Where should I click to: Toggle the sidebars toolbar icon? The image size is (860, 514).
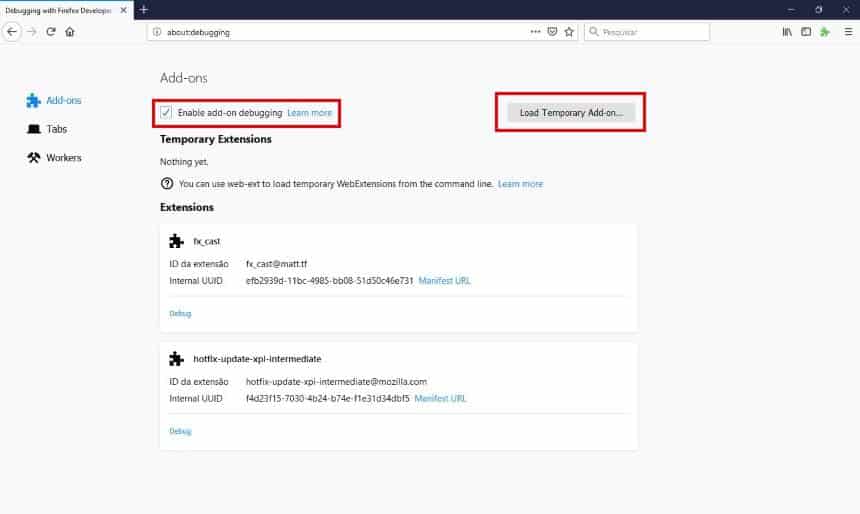click(806, 32)
